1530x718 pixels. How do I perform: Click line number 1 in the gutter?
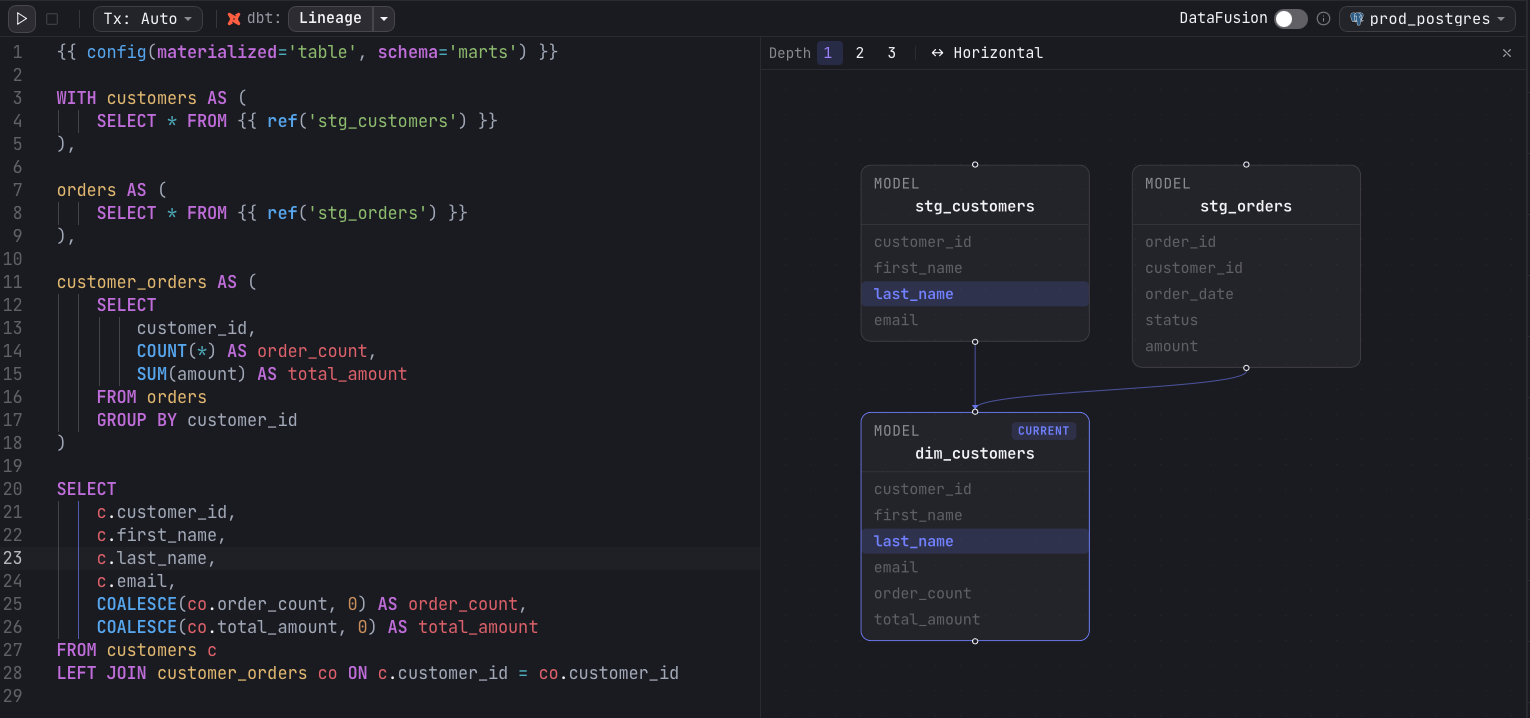[17, 52]
